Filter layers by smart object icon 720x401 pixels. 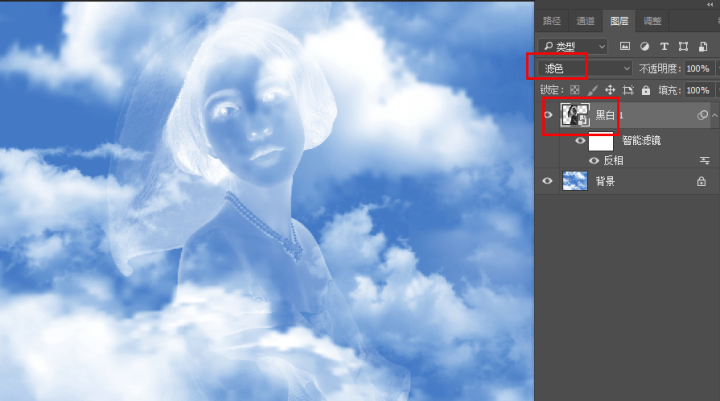(x=702, y=46)
